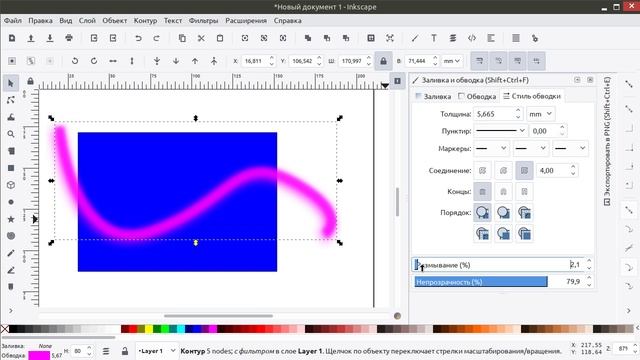The width and height of the screenshot is (640, 360).
Task: Click the Redo arrow icon
Action: click(156, 38)
